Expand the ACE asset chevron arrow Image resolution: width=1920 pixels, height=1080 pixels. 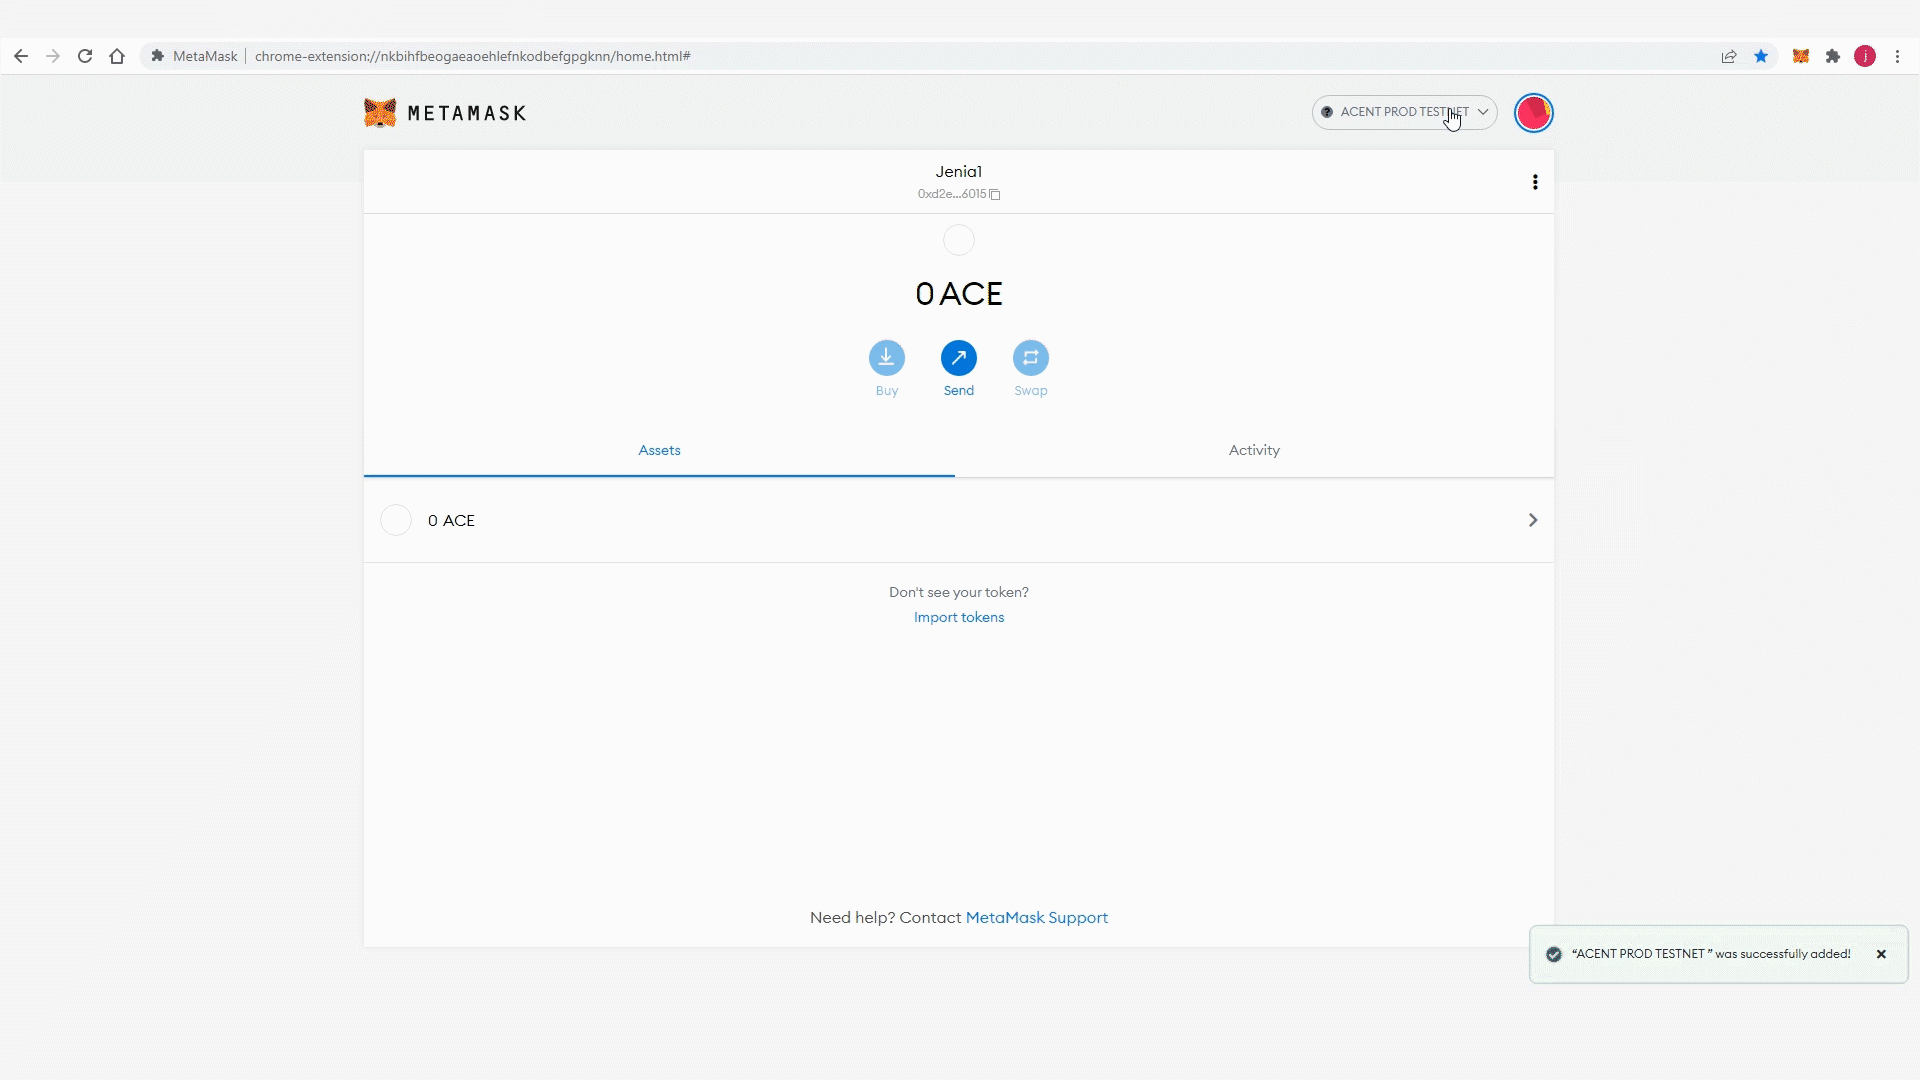(x=1533, y=520)
